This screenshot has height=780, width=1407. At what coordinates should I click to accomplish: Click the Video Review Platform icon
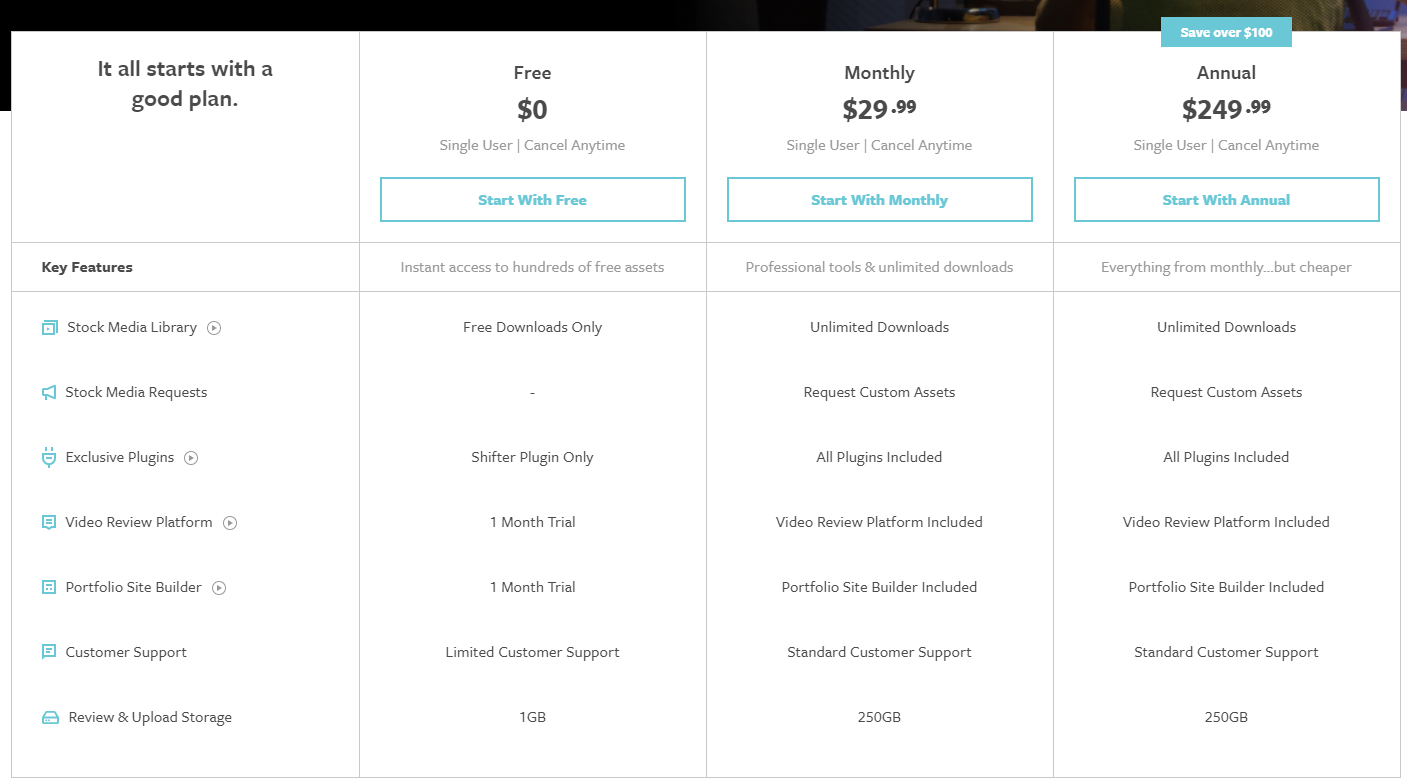pyautogui.click(x=49, y=523)
